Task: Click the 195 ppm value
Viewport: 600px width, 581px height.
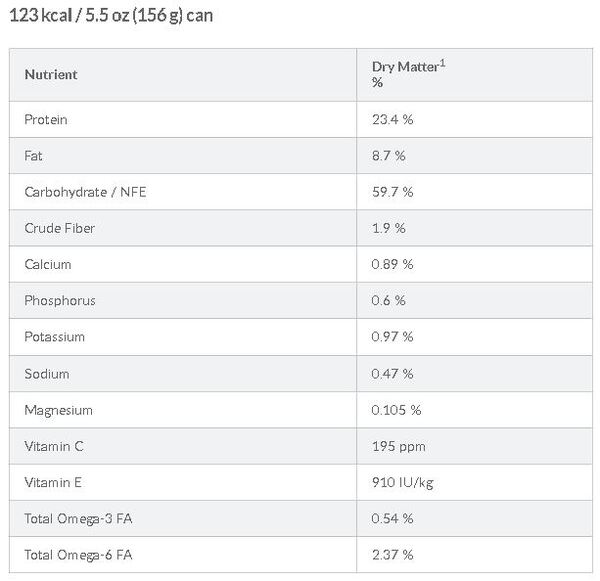Action: pyautogui.click(x=394, y=446)
